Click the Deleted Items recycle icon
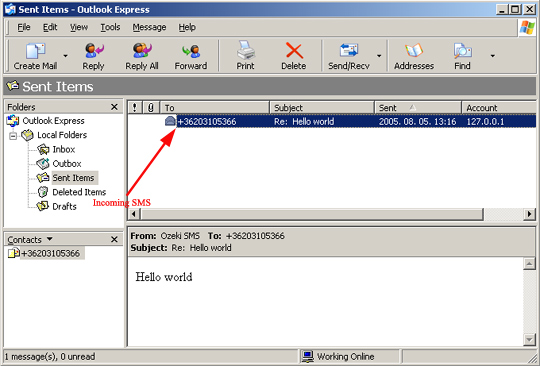The height and width of the screenshot is (366, 540). point(43,192)
